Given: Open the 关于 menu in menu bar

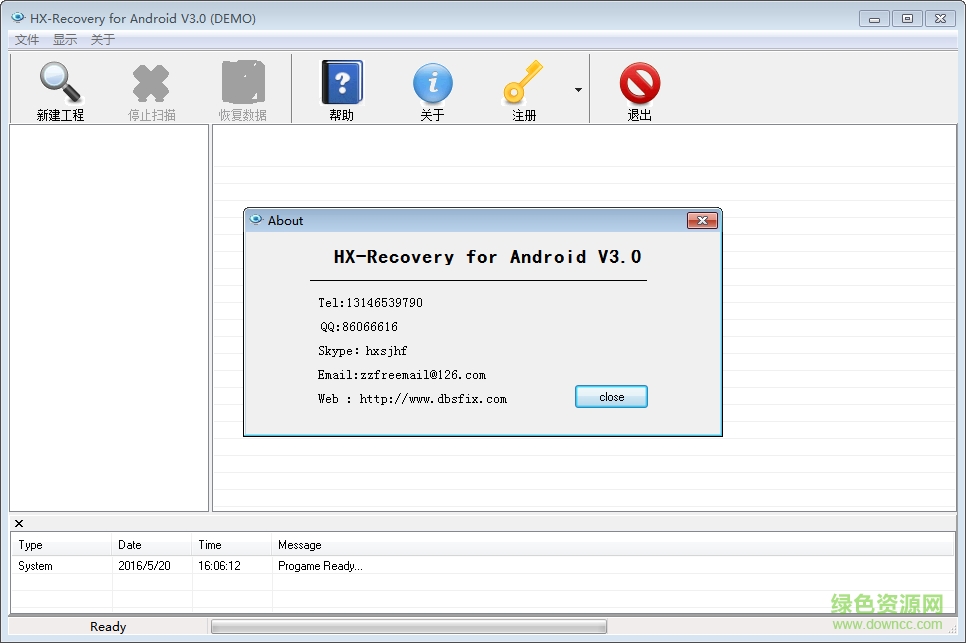Looking at the screenshot, I should point(103,40).
